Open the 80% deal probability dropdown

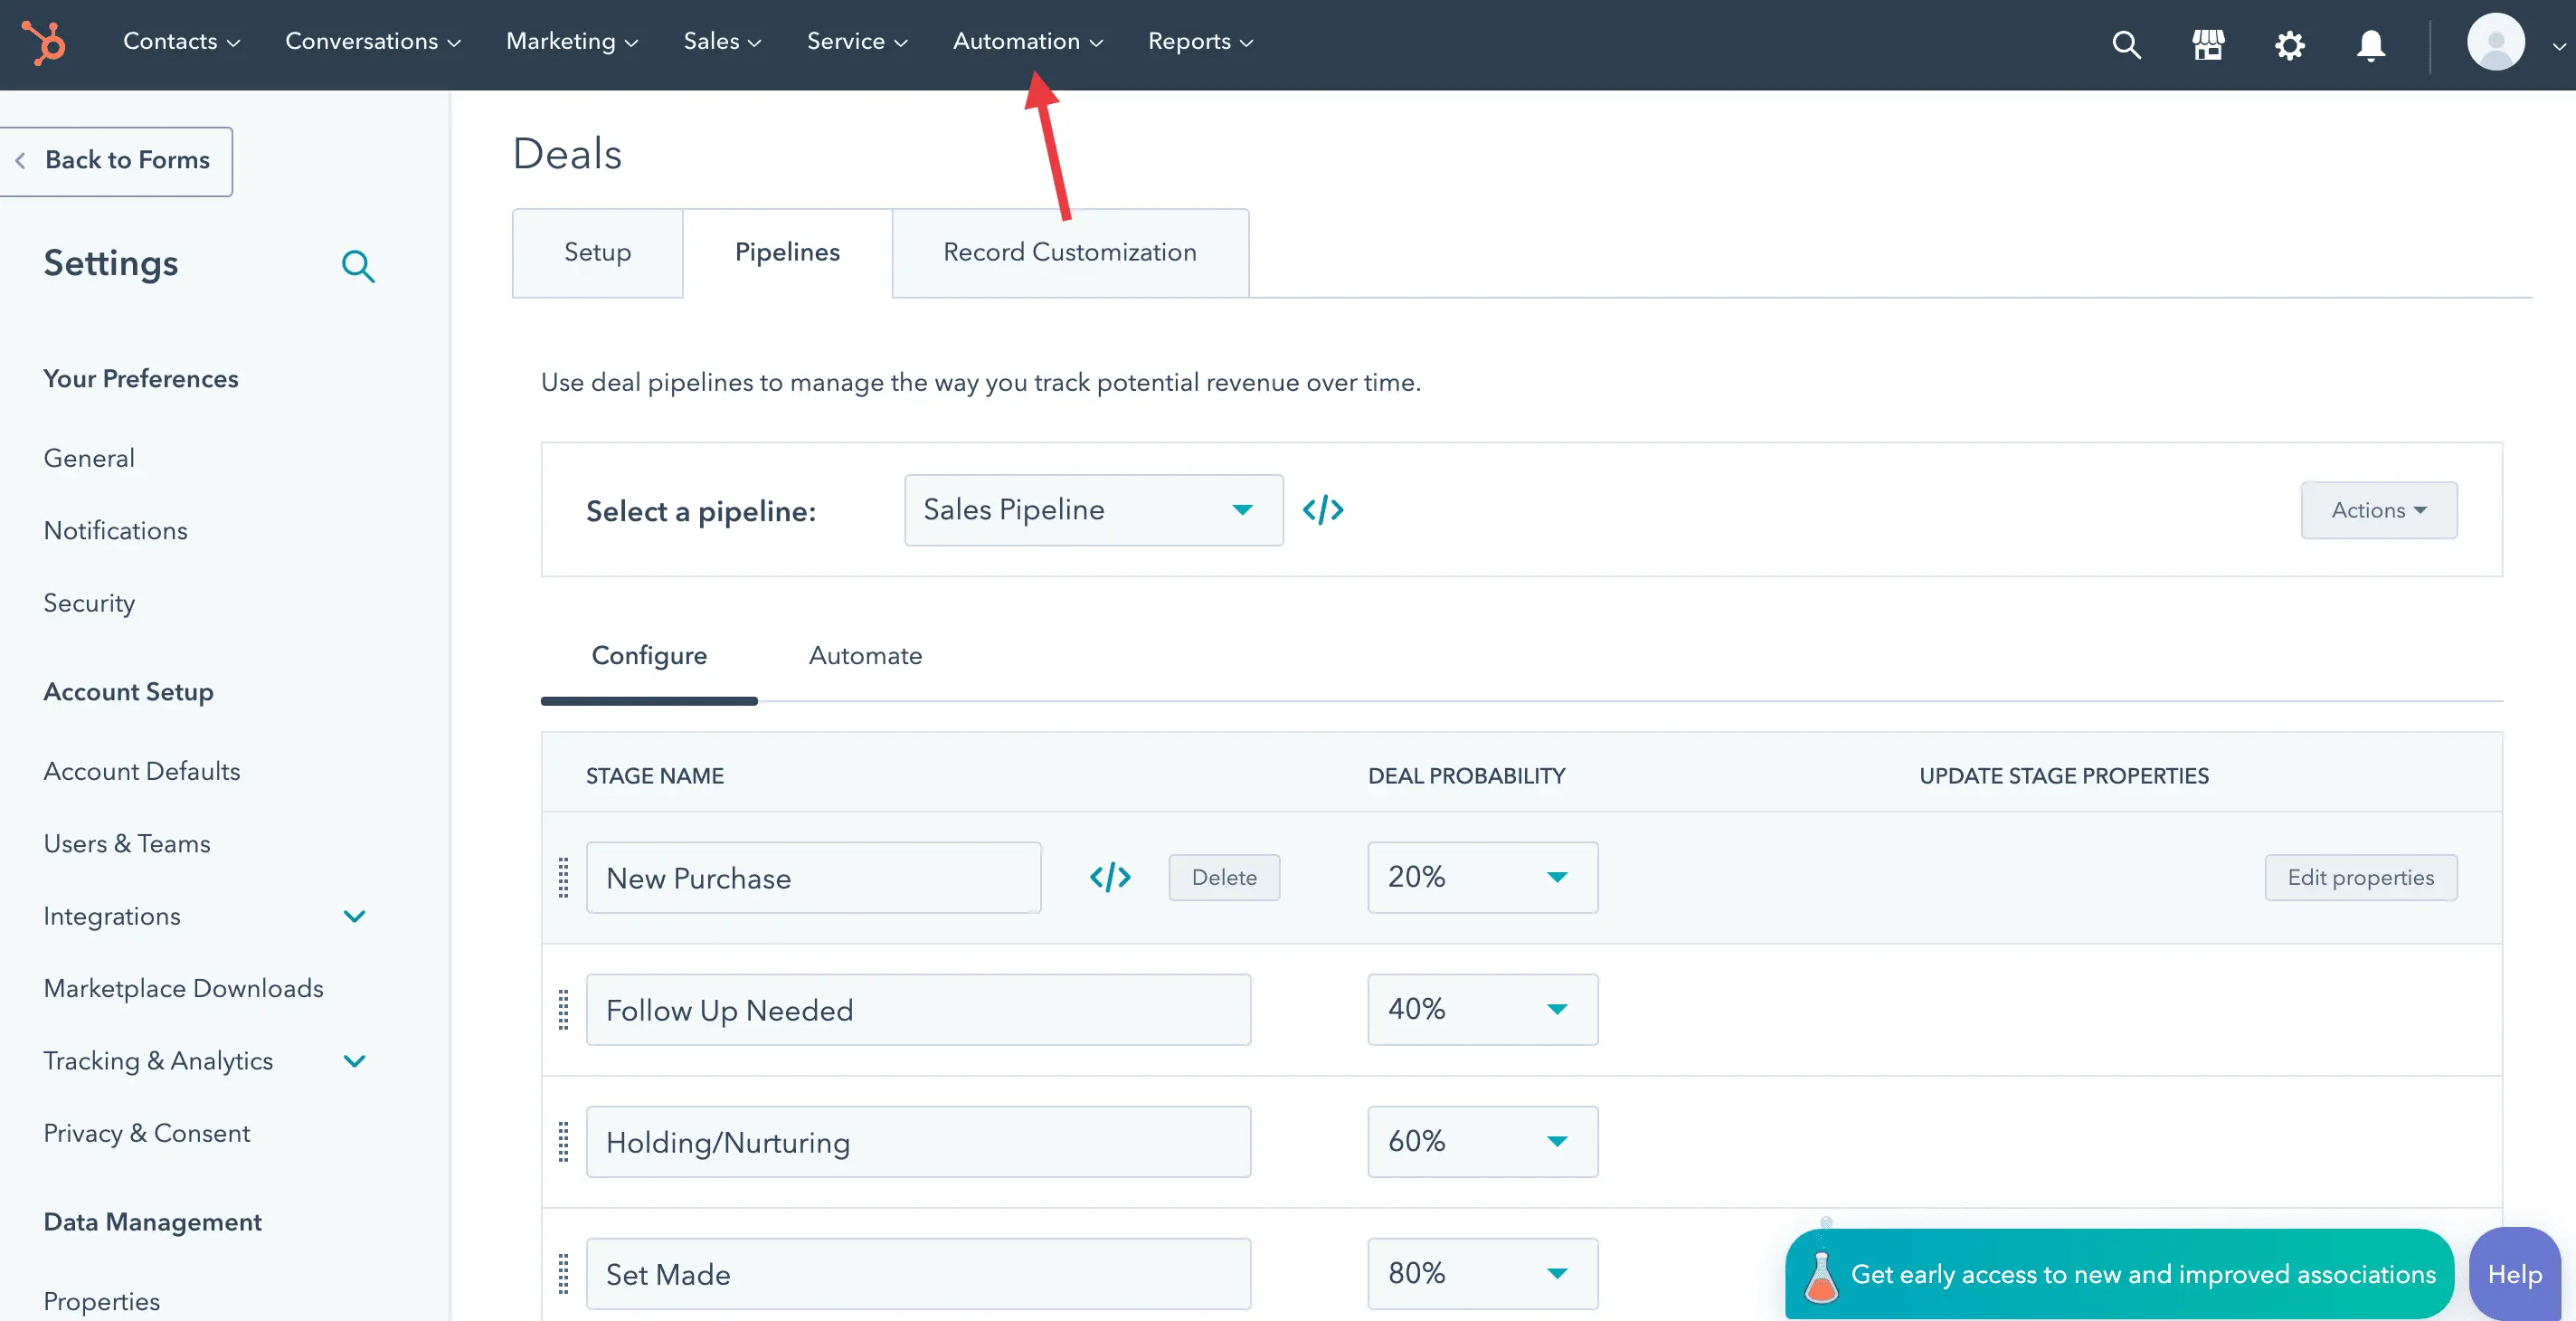1482,1273
